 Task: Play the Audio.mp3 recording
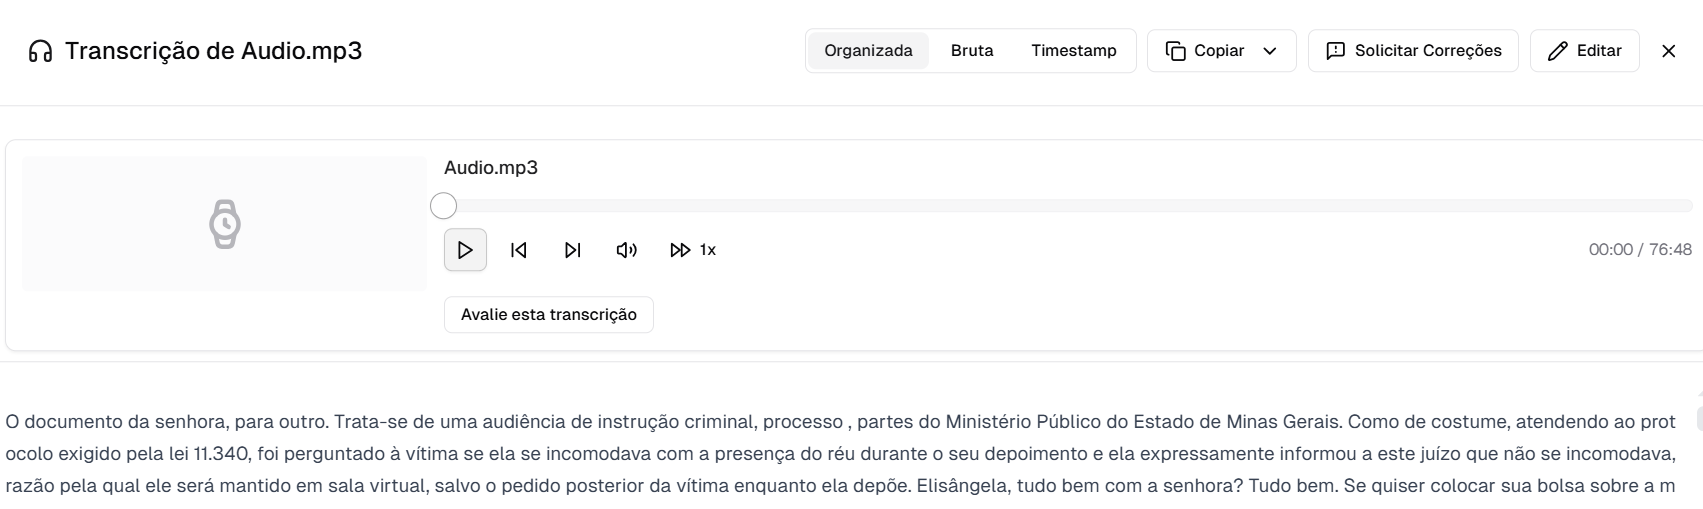465,250
